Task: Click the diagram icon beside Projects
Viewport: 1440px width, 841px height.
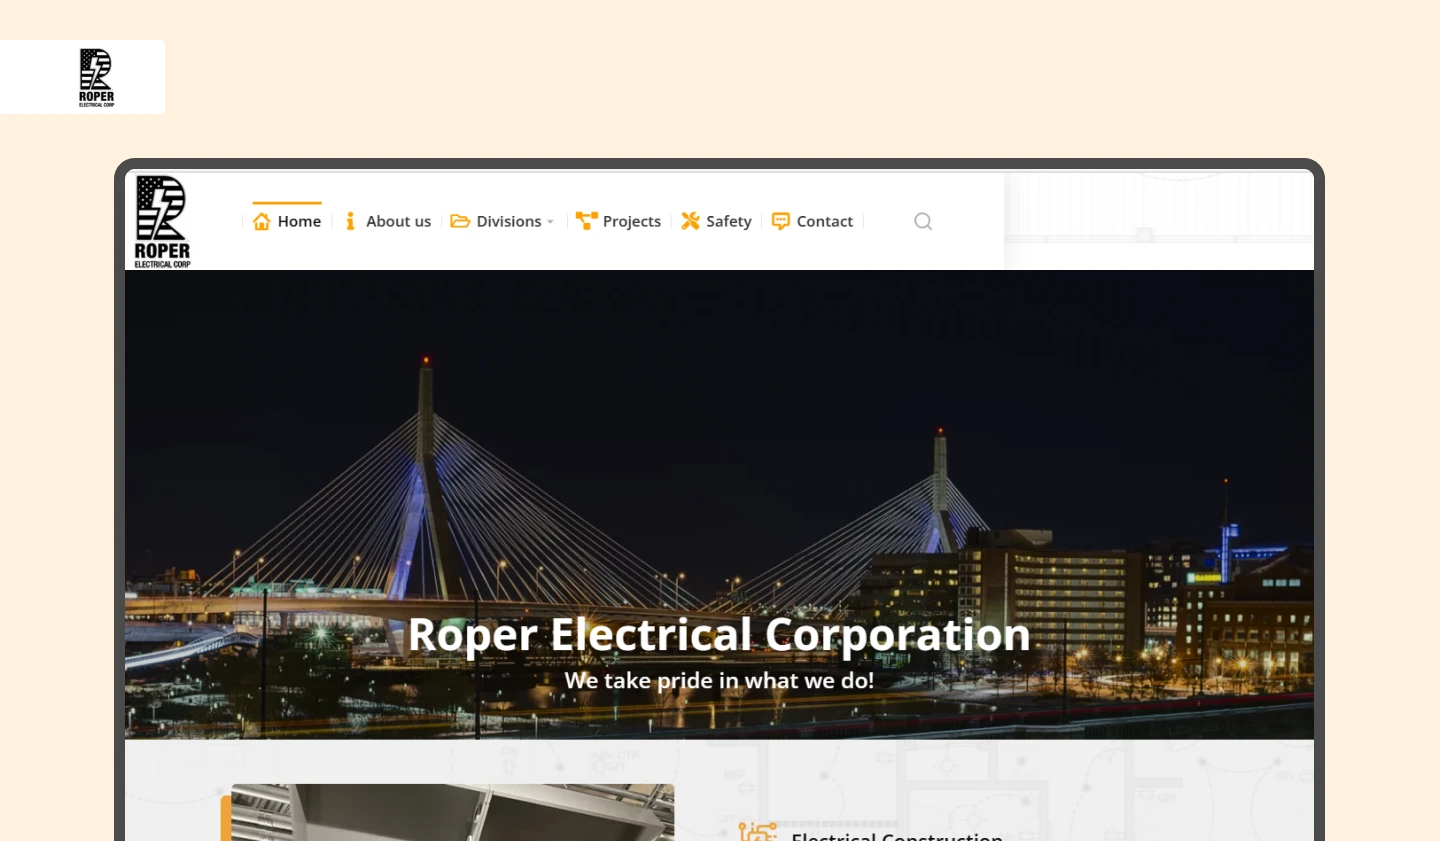Action: (587, 221)
